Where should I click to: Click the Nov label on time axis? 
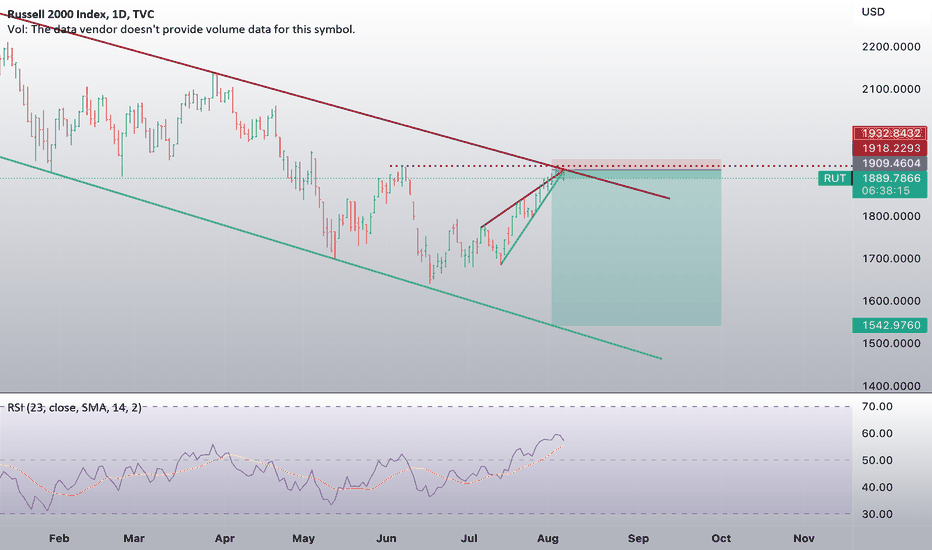coord(804,538)
